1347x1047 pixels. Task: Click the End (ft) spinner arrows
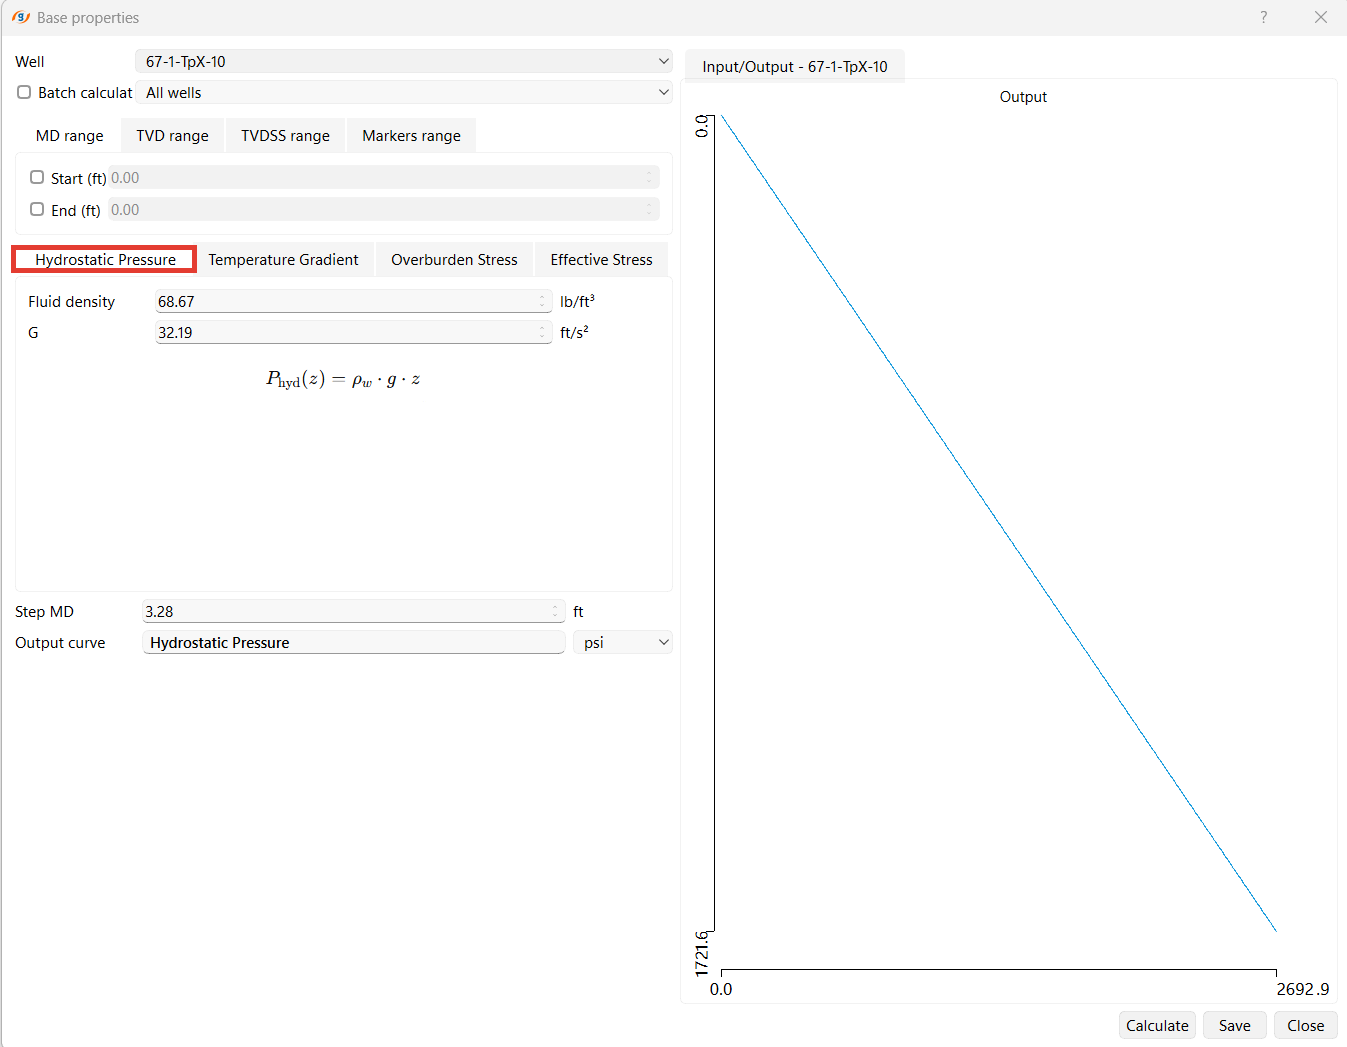(650, 209)
